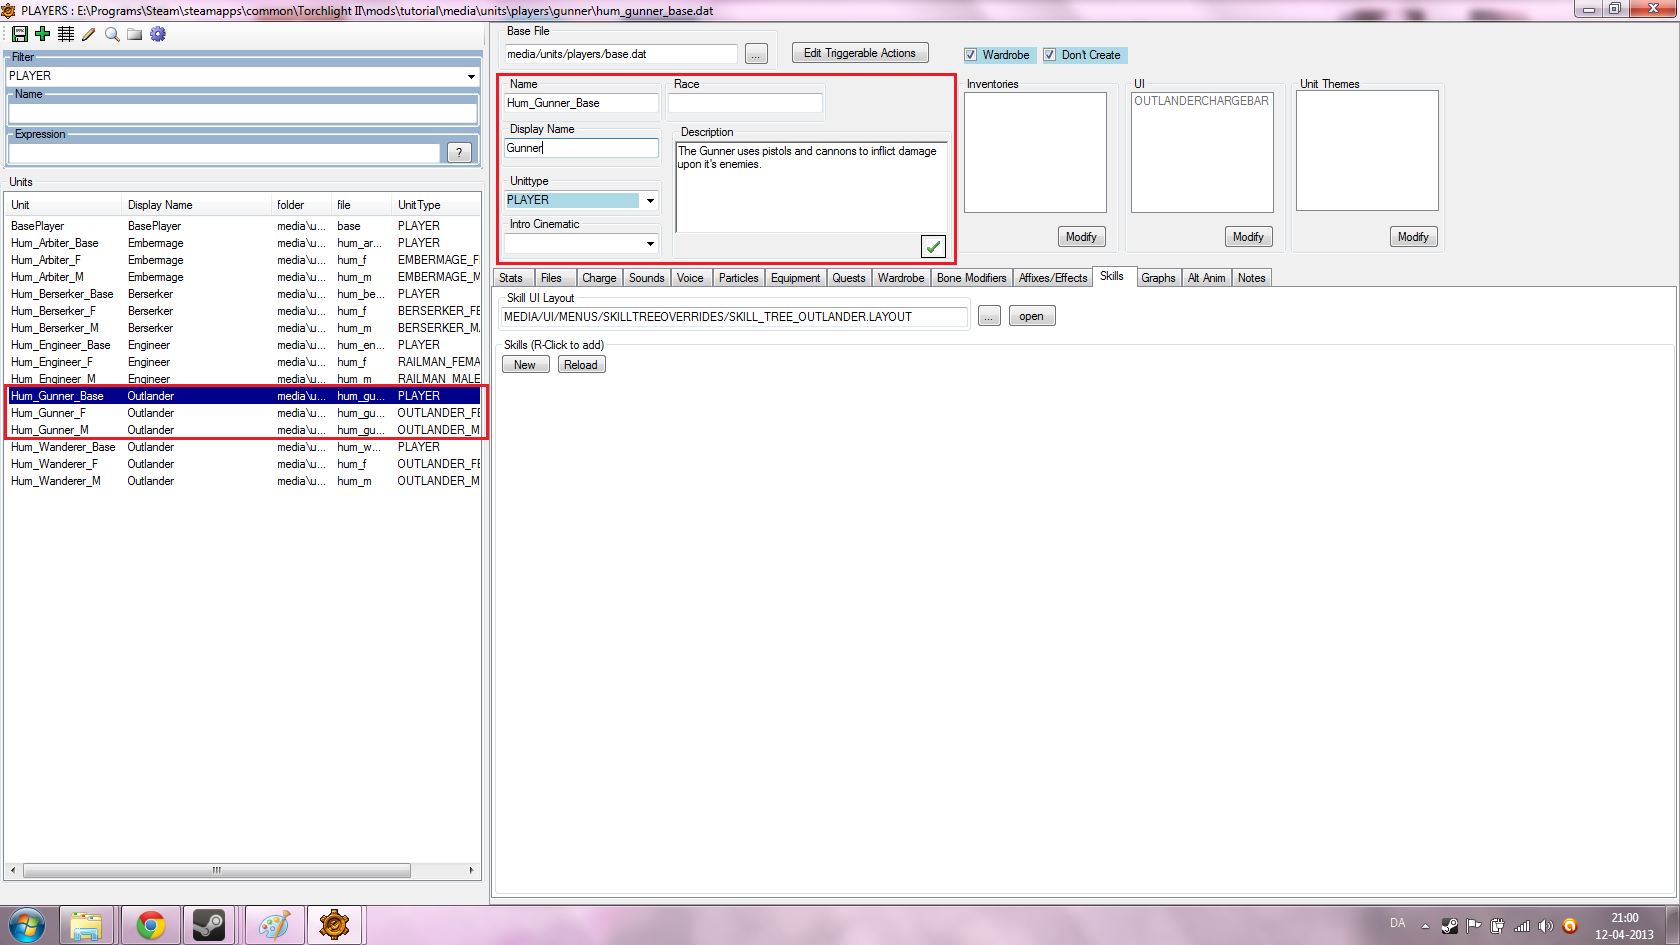
Task: Click the power plug tray icon
Action: pyautogui.click(x=1497, y=926)
